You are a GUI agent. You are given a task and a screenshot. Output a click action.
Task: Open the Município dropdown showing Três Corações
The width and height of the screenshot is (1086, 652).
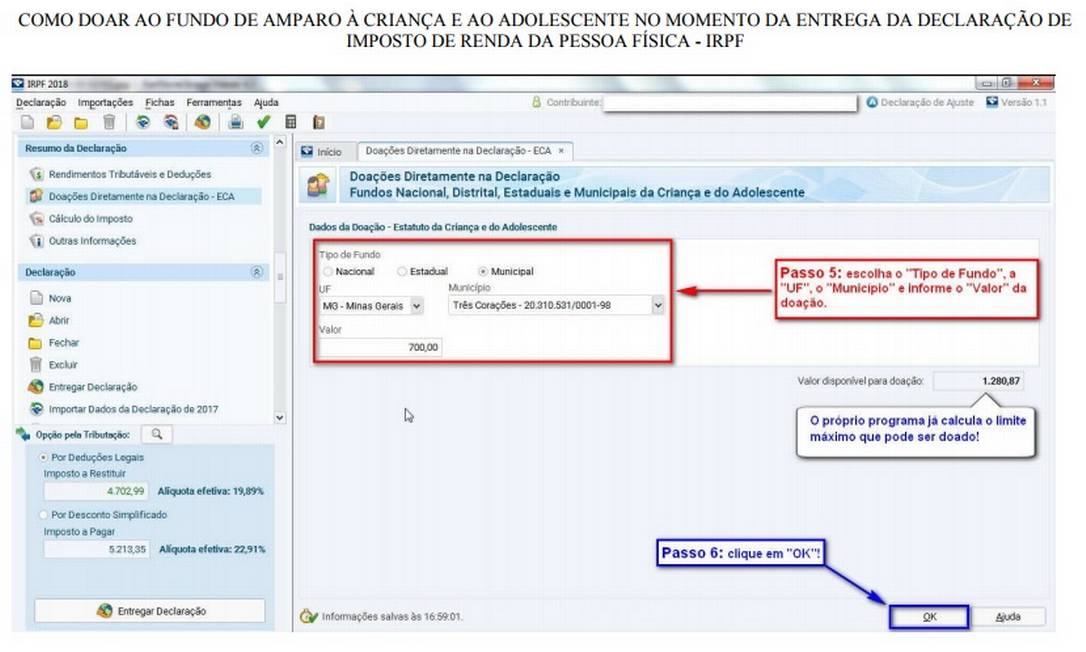pos(556,306)
